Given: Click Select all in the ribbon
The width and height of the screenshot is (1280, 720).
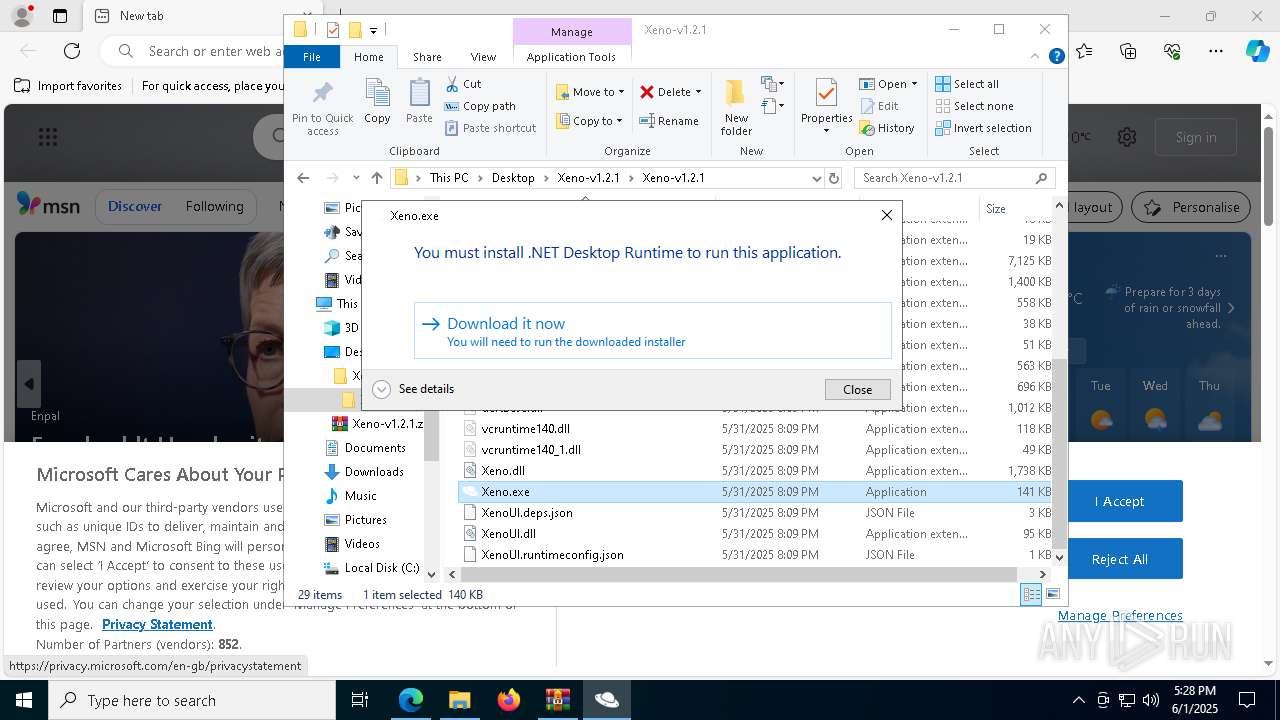Looking at the screenshot, I should point(967,84).
